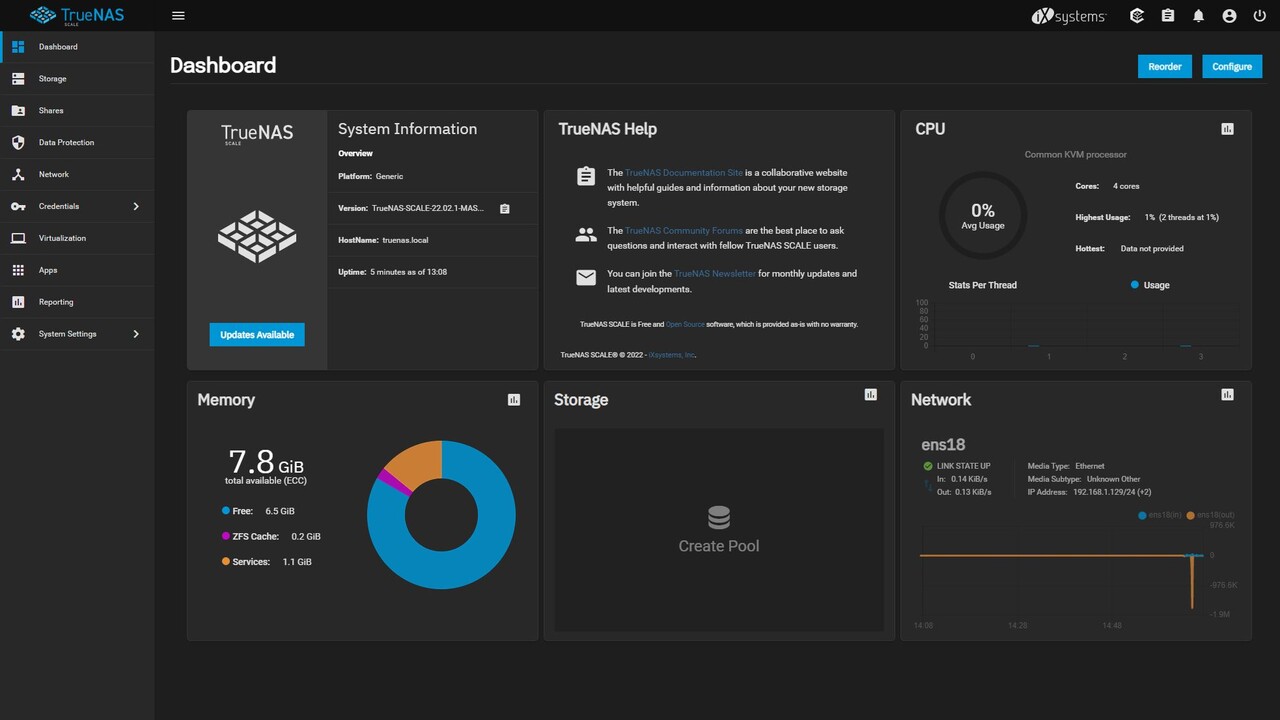
Task: Open the user account settings icon
Action: point(1229,16)
